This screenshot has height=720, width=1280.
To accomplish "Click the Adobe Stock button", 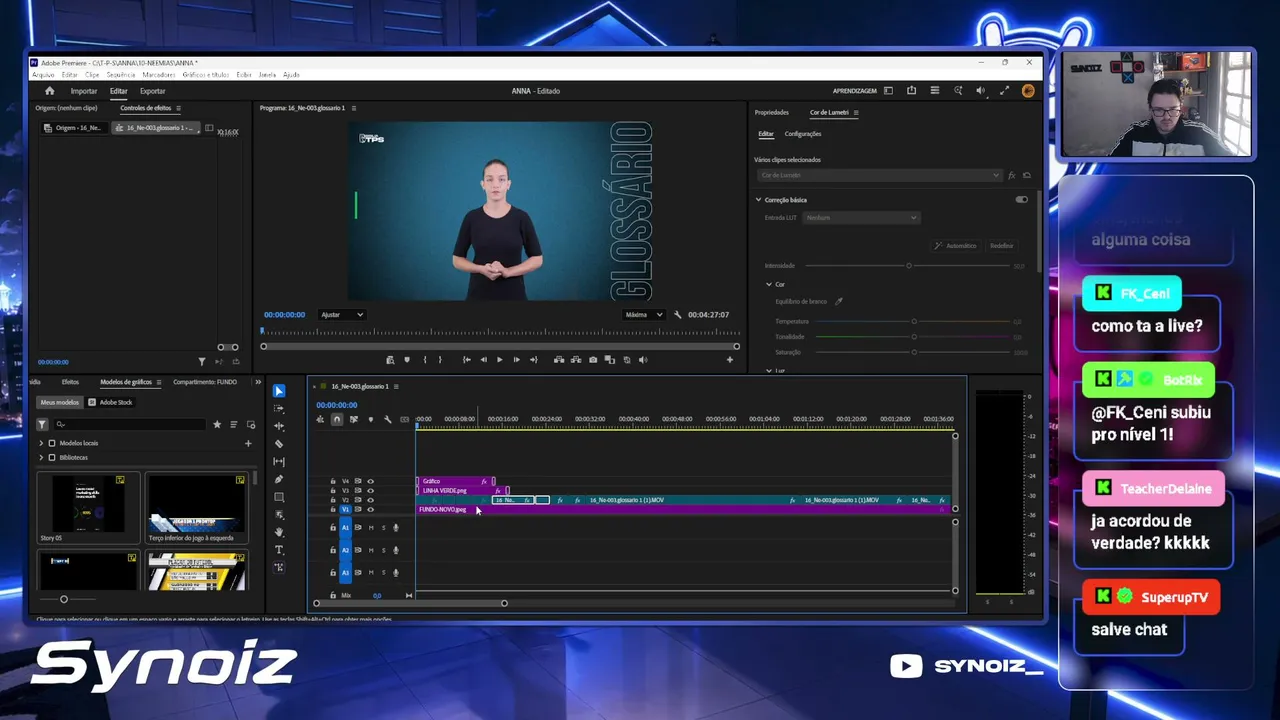I will 111,403.
